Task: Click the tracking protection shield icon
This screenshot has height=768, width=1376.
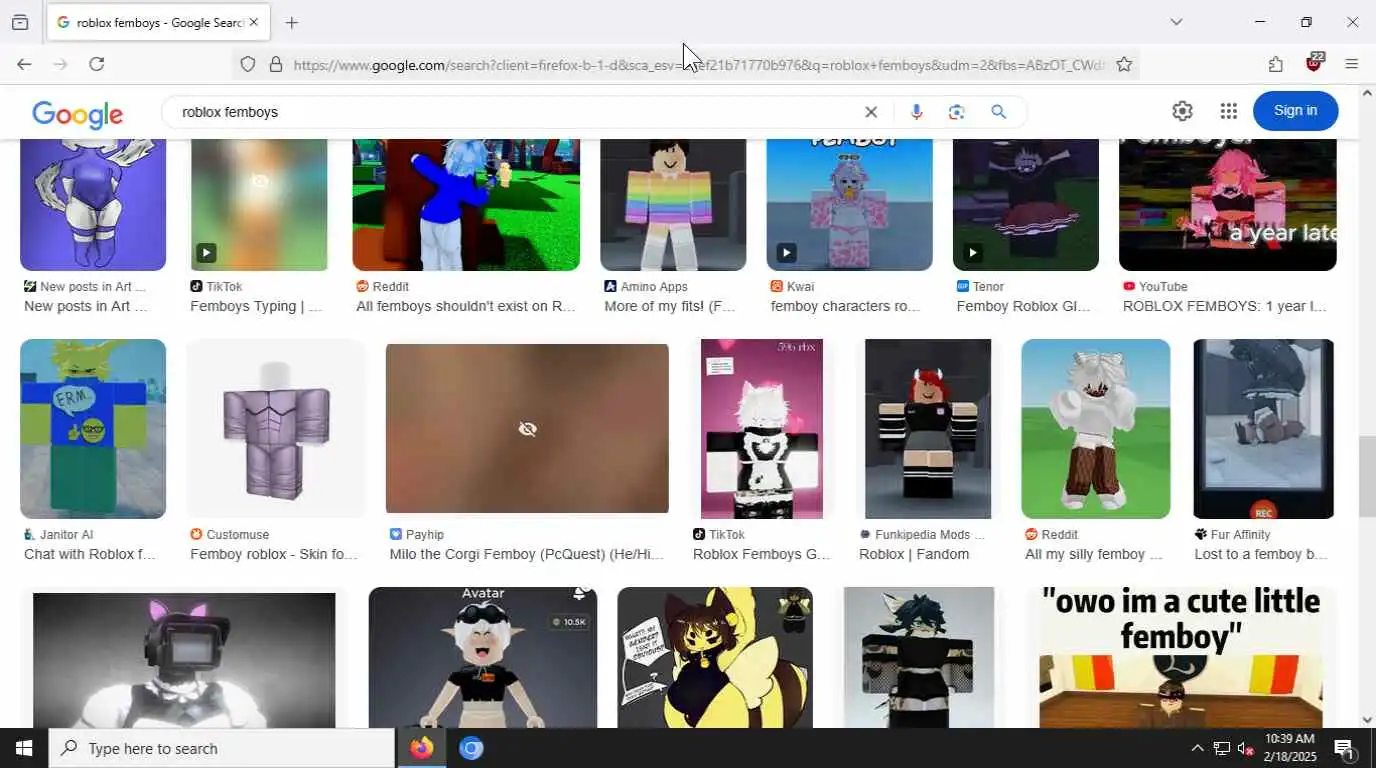Action: [x=247, y=65]
